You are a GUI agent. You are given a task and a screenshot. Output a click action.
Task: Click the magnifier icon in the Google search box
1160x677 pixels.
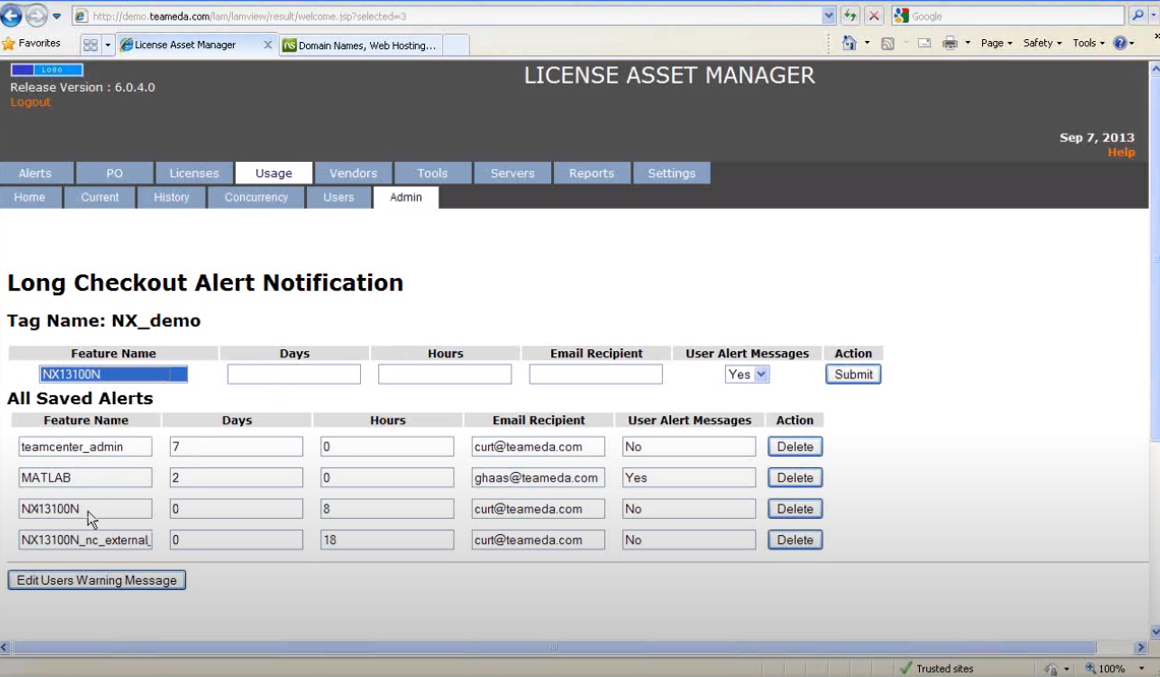coord(1140,16)
